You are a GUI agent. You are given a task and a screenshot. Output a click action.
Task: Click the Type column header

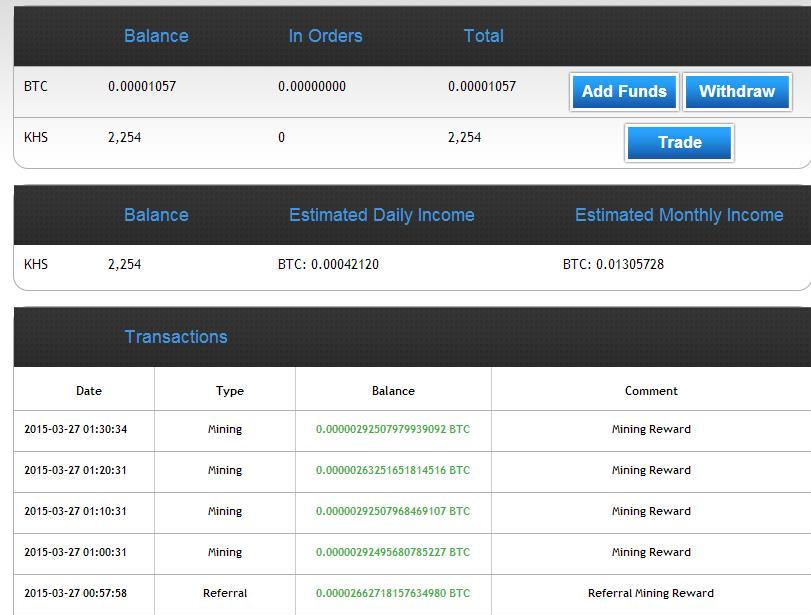coord(230,391)
